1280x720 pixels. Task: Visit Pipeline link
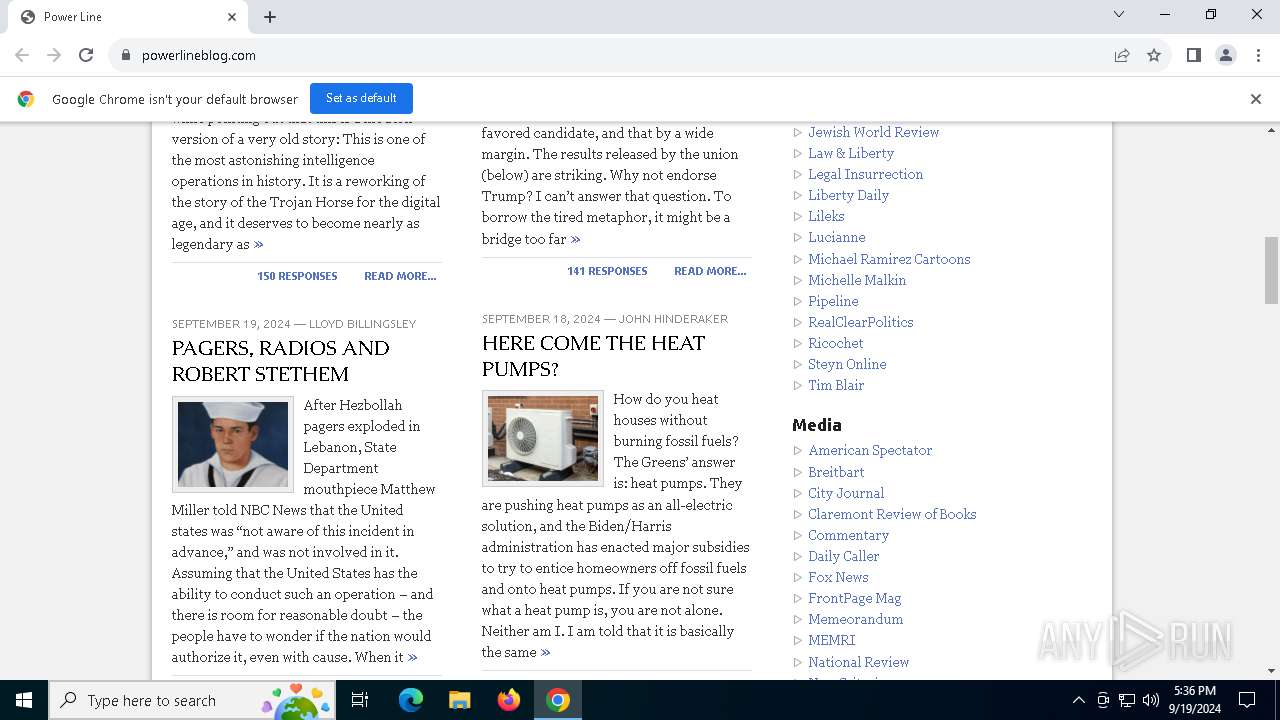[x=833, y=301]
